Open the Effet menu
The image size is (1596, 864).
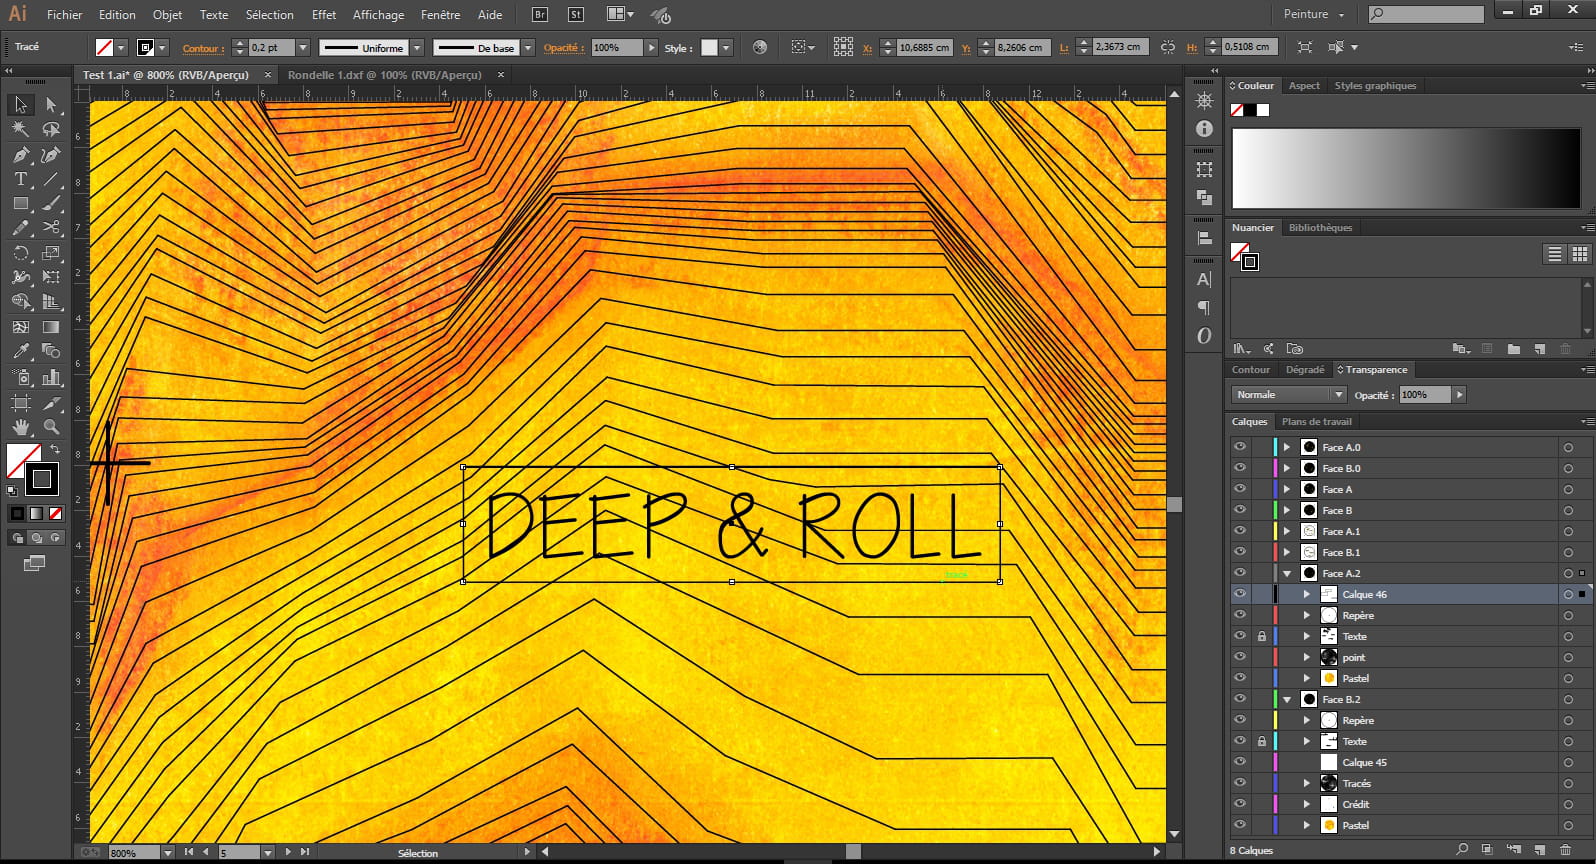(323, 15)
